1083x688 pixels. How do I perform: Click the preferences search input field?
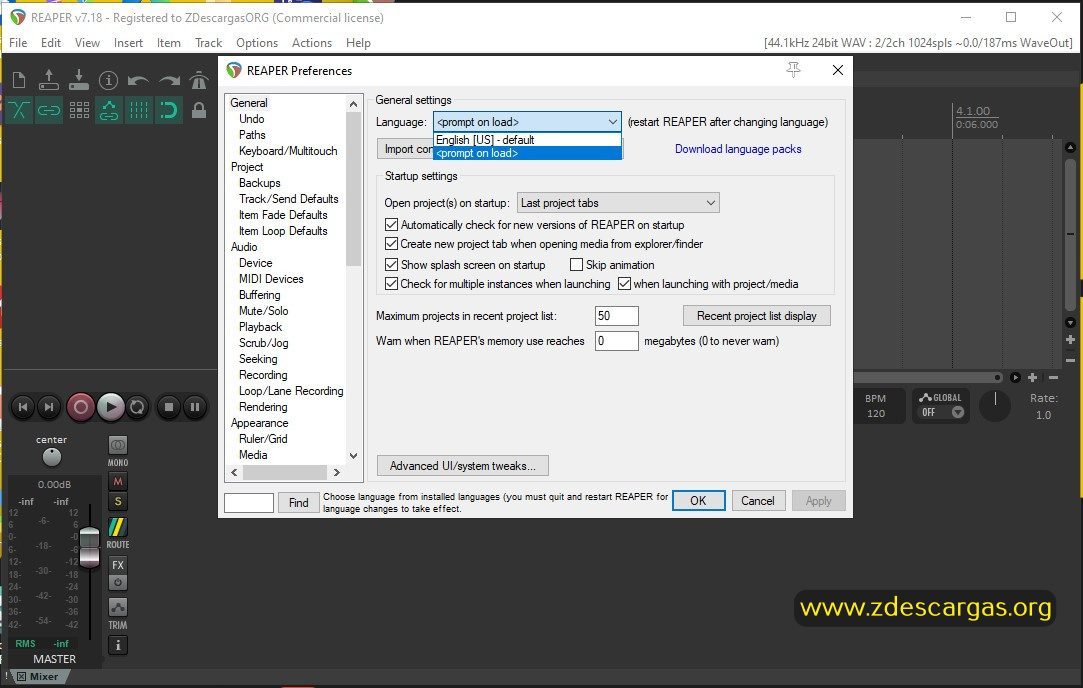tap(249, 503)
